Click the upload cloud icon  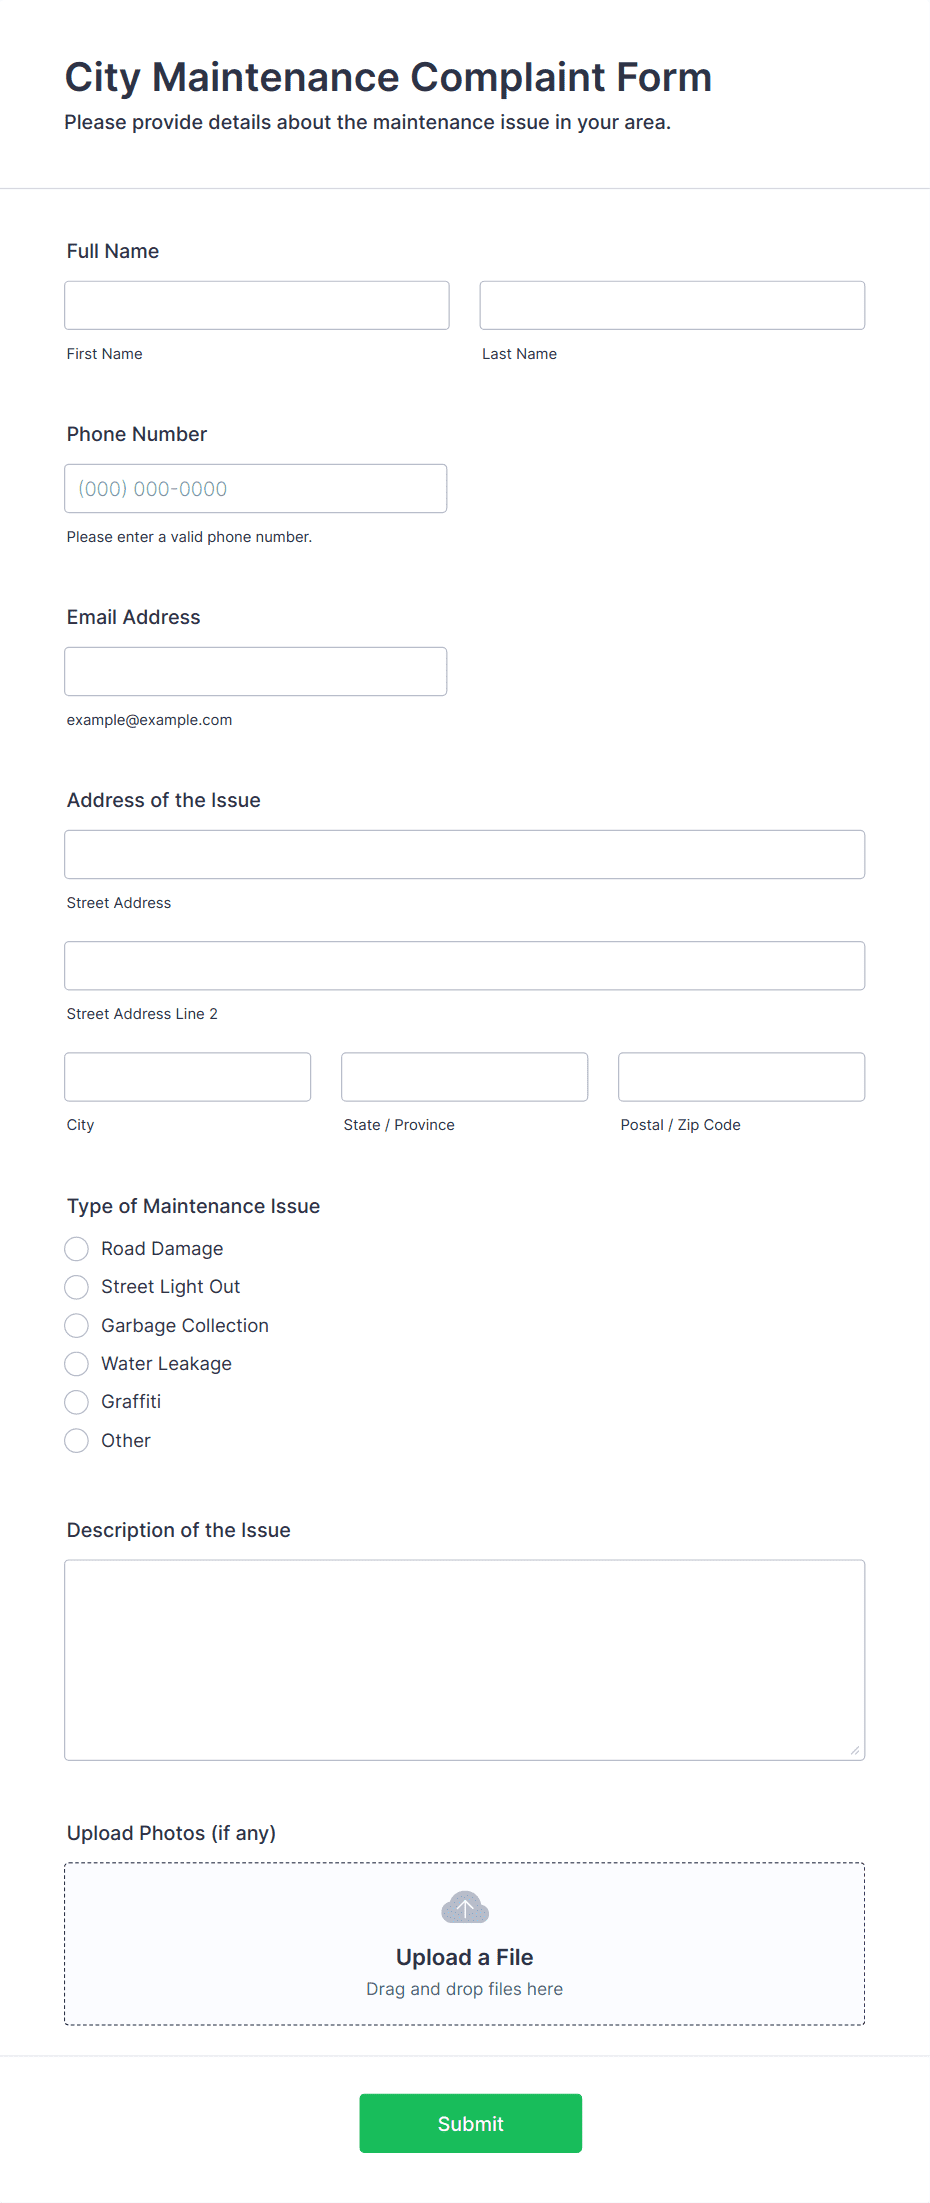[463, 1906]
